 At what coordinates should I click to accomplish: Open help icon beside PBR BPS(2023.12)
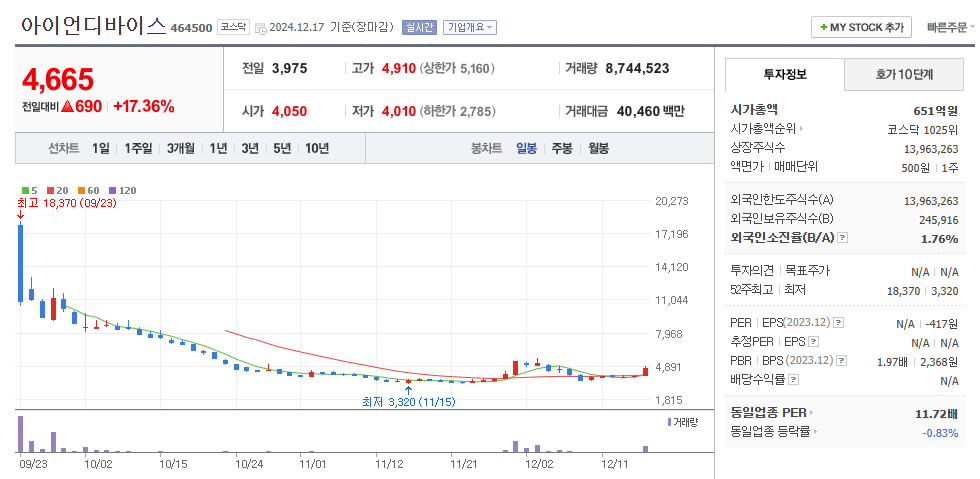(x=842, y=361)
